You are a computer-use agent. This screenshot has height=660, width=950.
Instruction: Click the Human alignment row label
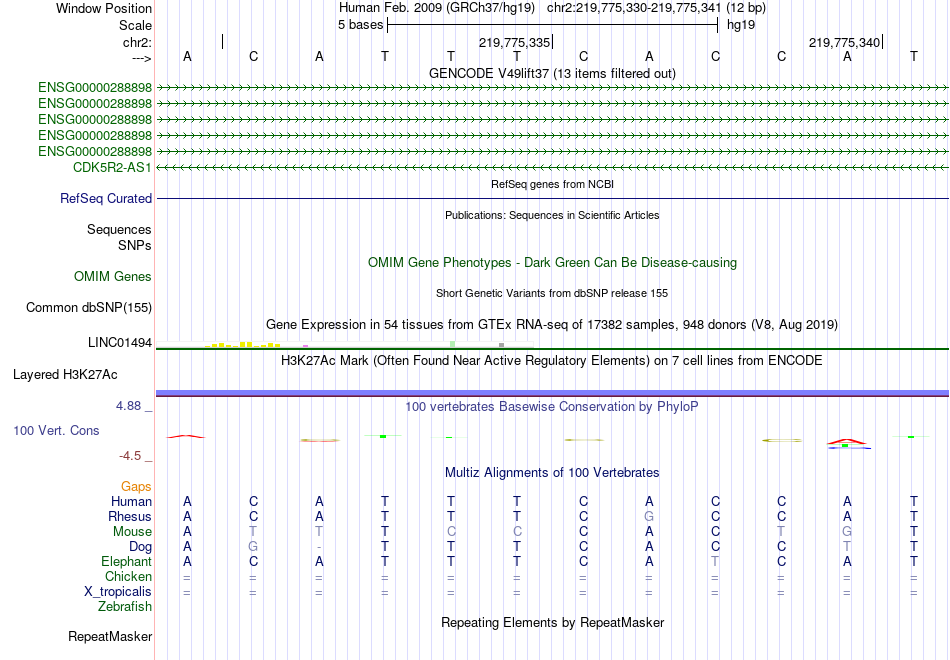[131, 501]
